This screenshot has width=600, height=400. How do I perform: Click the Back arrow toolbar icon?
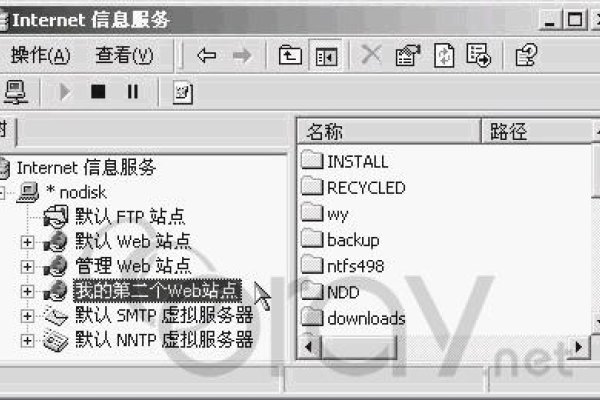(207, 56)
